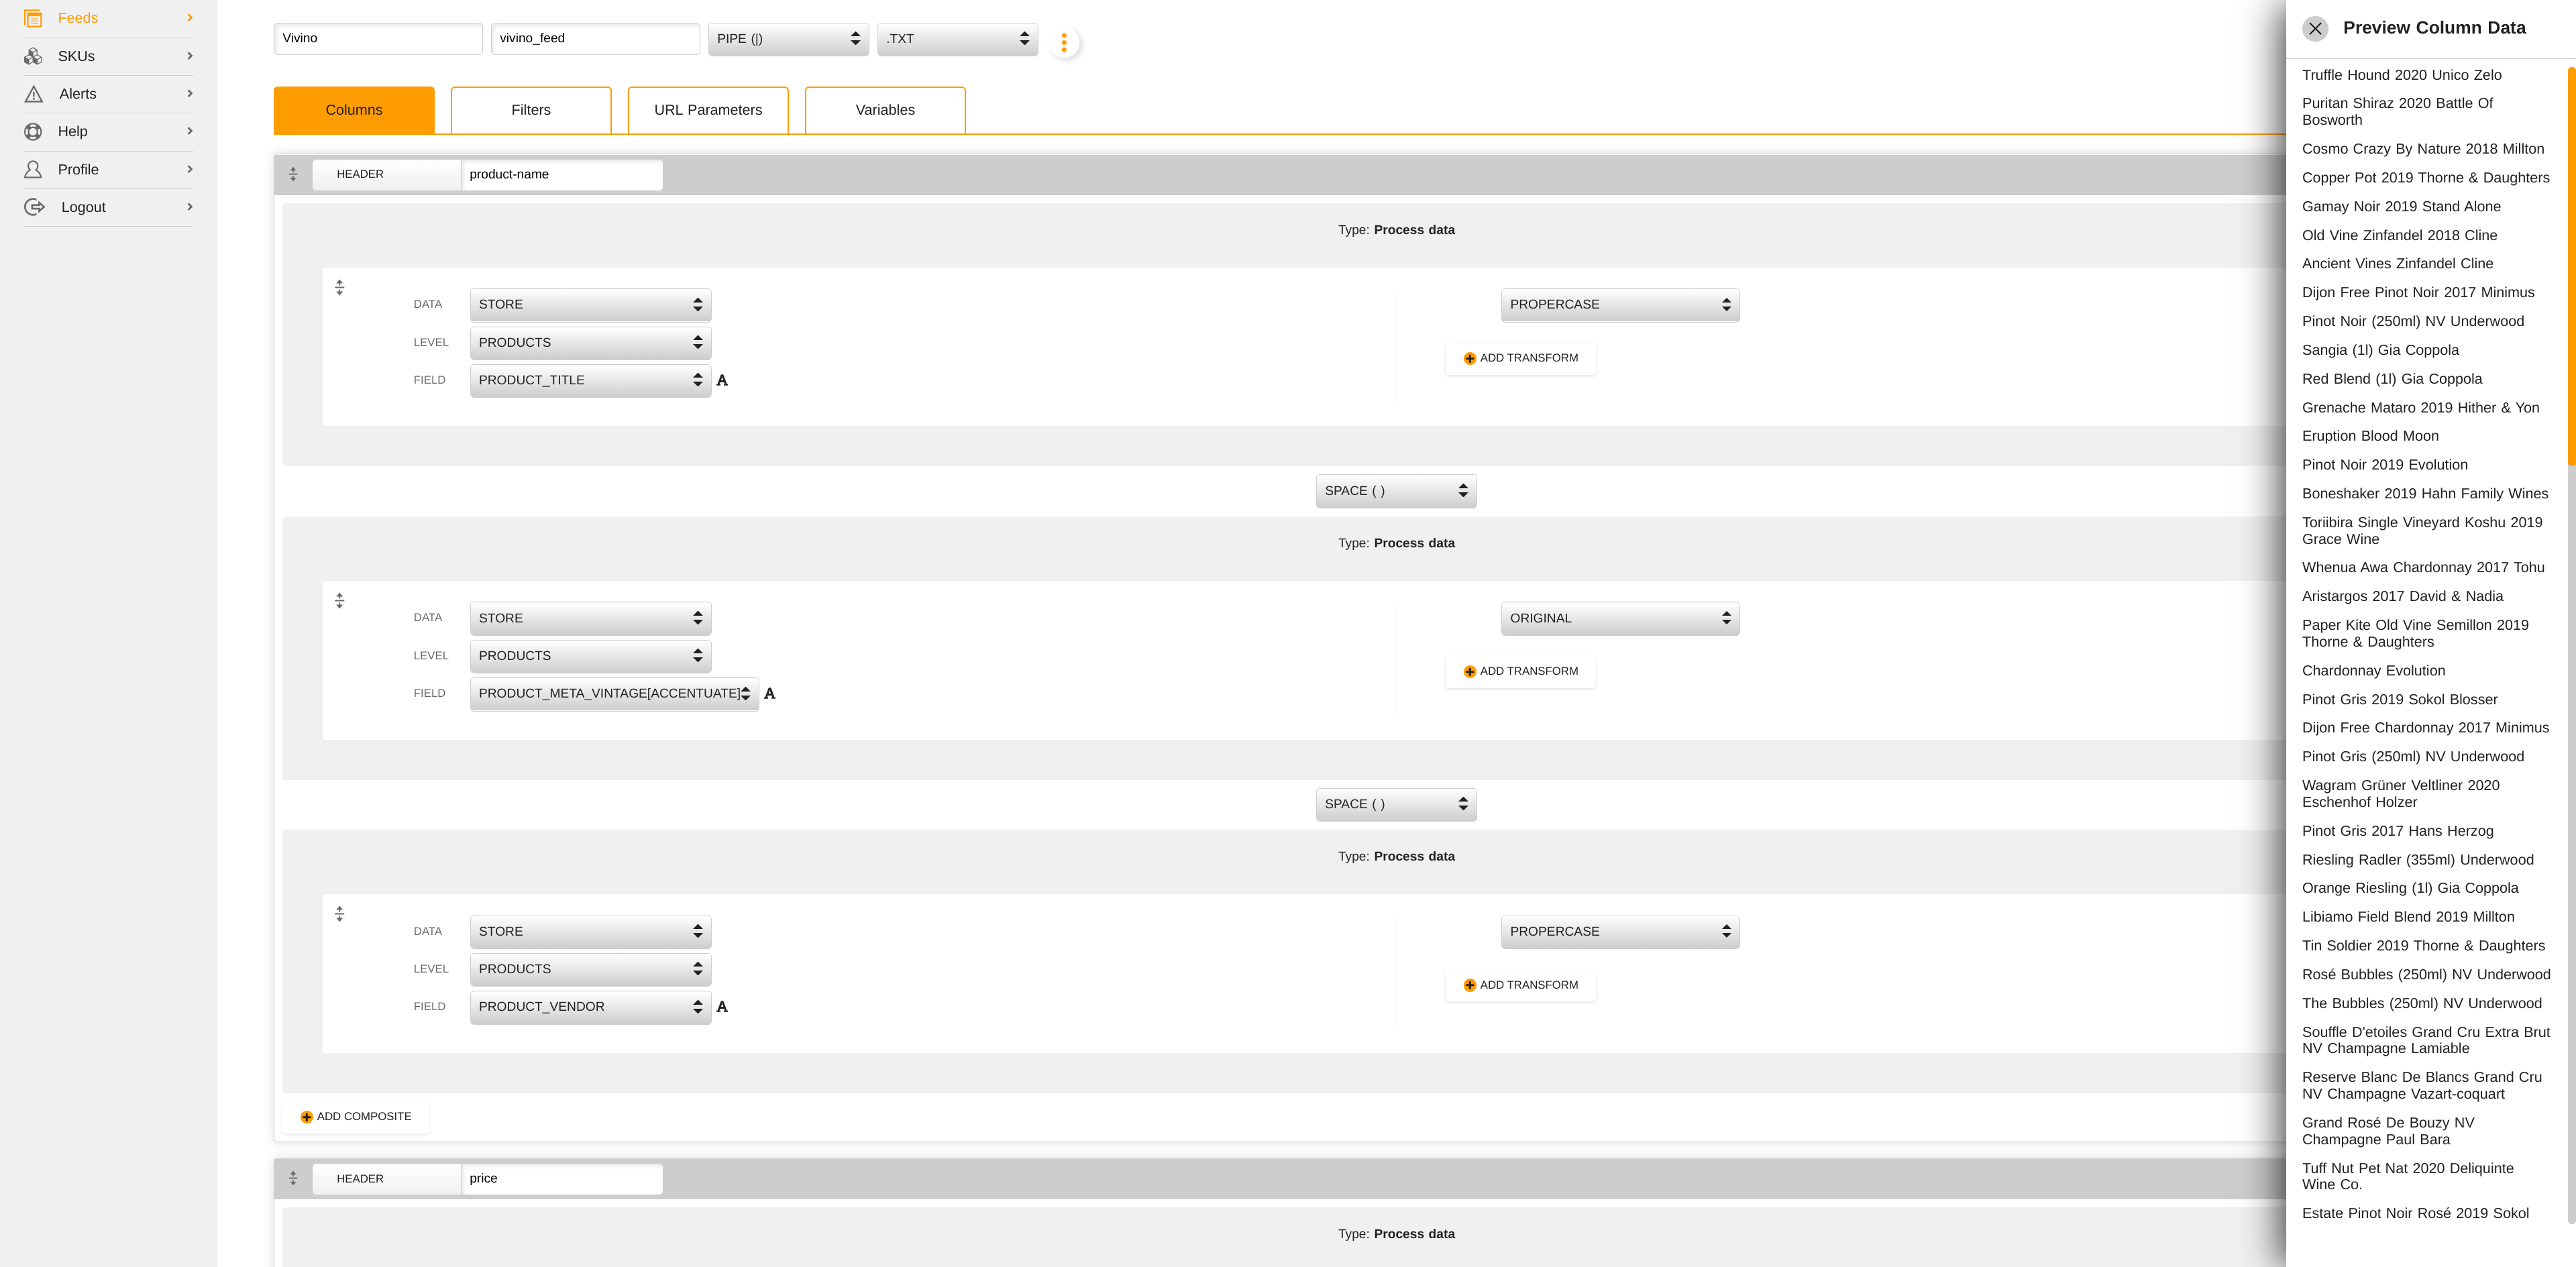Expand the Help menu chevron
Screen dimensions: 2576x1267
[x=189, y=131]
